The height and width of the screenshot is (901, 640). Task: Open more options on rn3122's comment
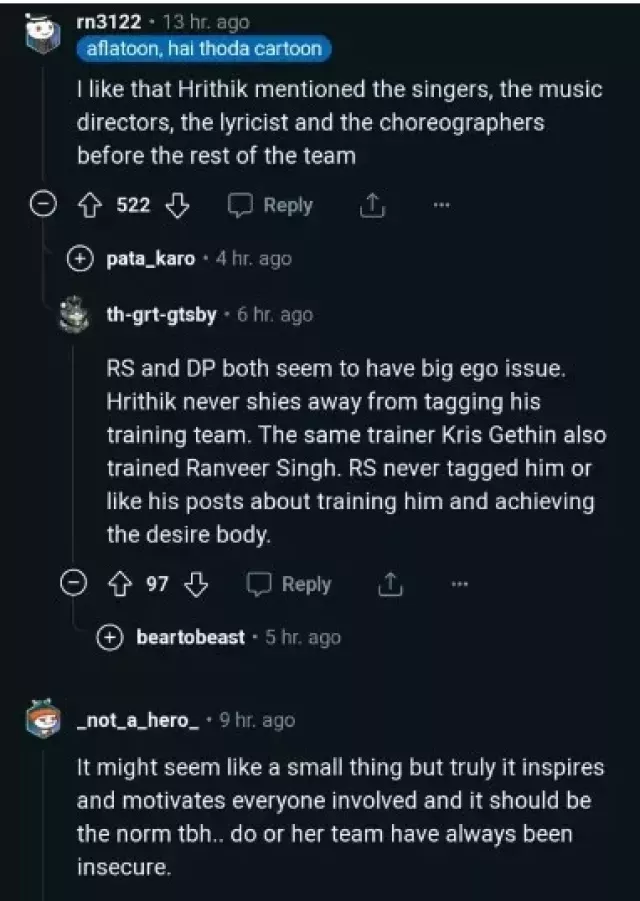click(441, 206)
